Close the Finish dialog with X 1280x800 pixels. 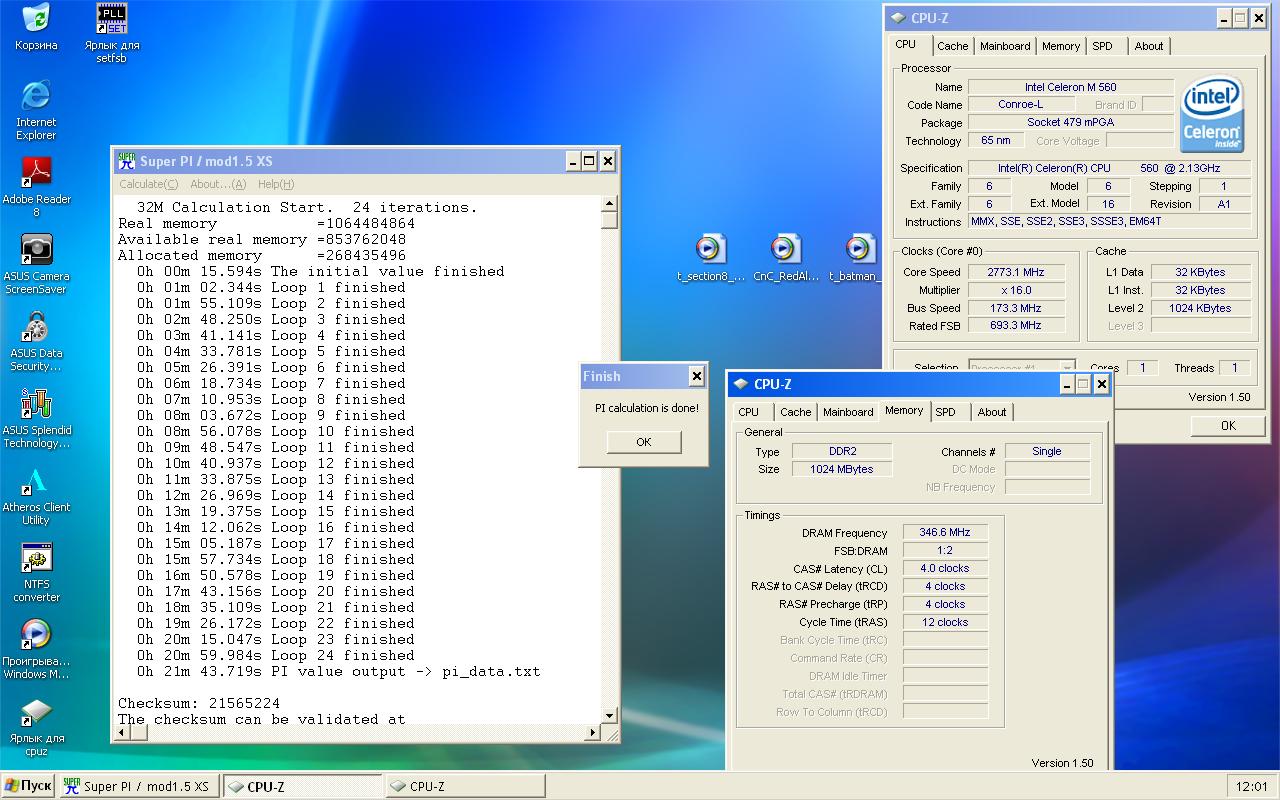click(696, 376)
